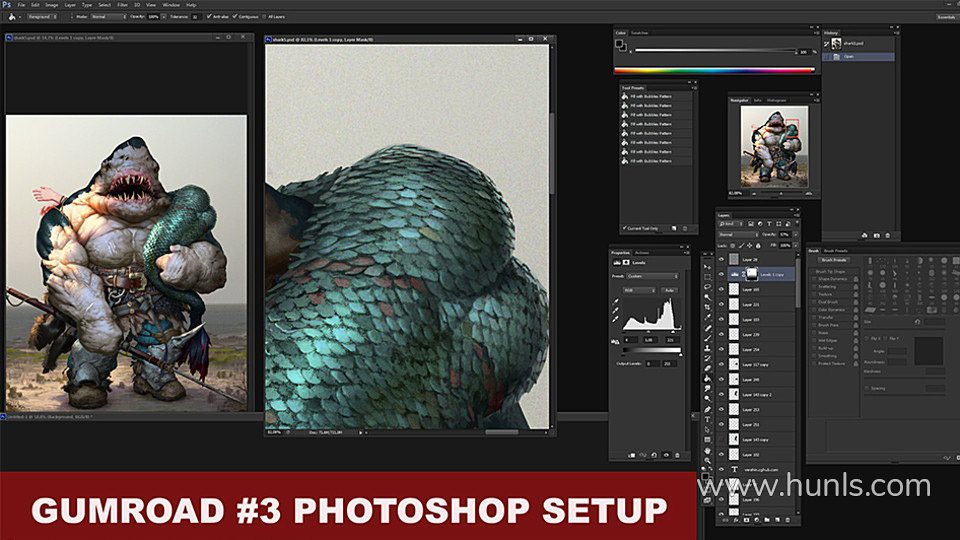The image size is (960, 540).
Task: Select the Rectangular Marquee tool
Action: point(708,277)
